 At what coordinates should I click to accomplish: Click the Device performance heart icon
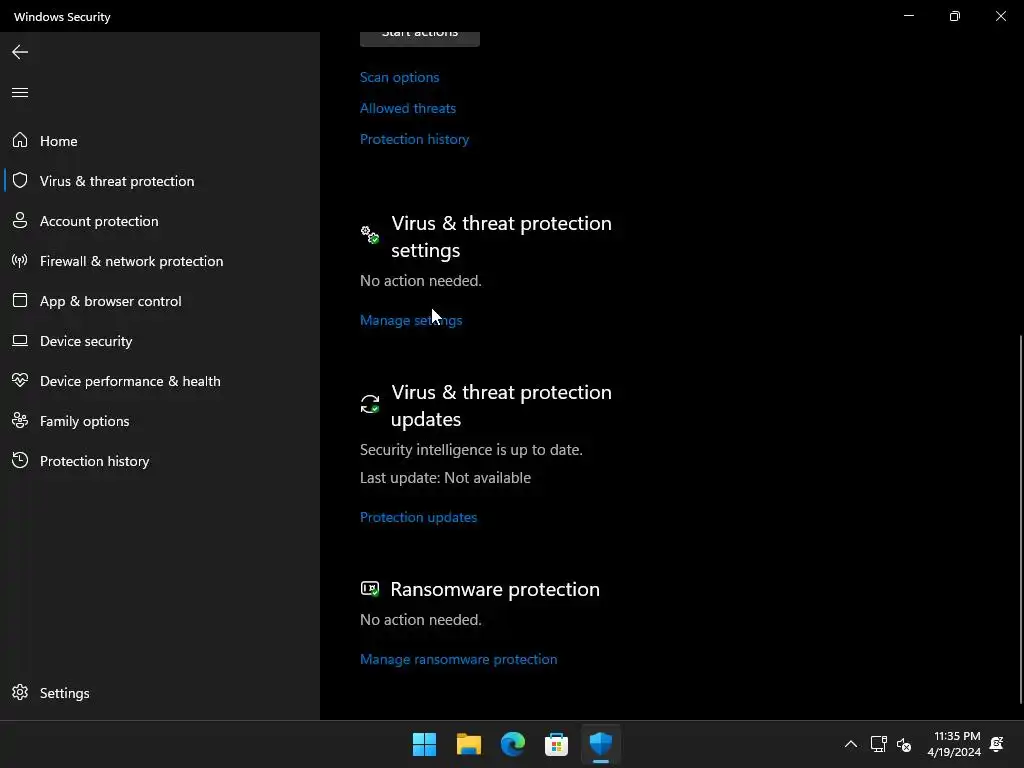[x=20, y=380]
